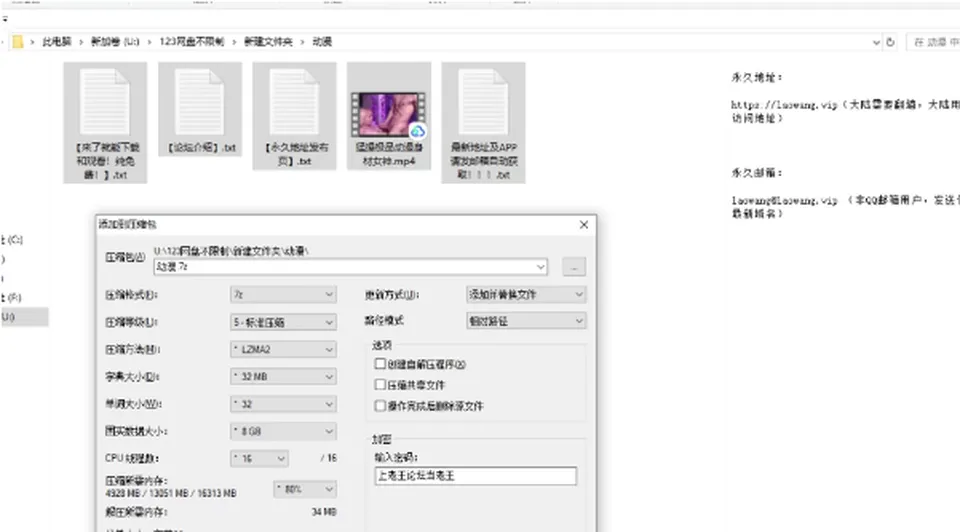Expand the address bar history dropdown
Image resolution: width=960 pixels, height=532 pixels.
[x=876, y=42]
